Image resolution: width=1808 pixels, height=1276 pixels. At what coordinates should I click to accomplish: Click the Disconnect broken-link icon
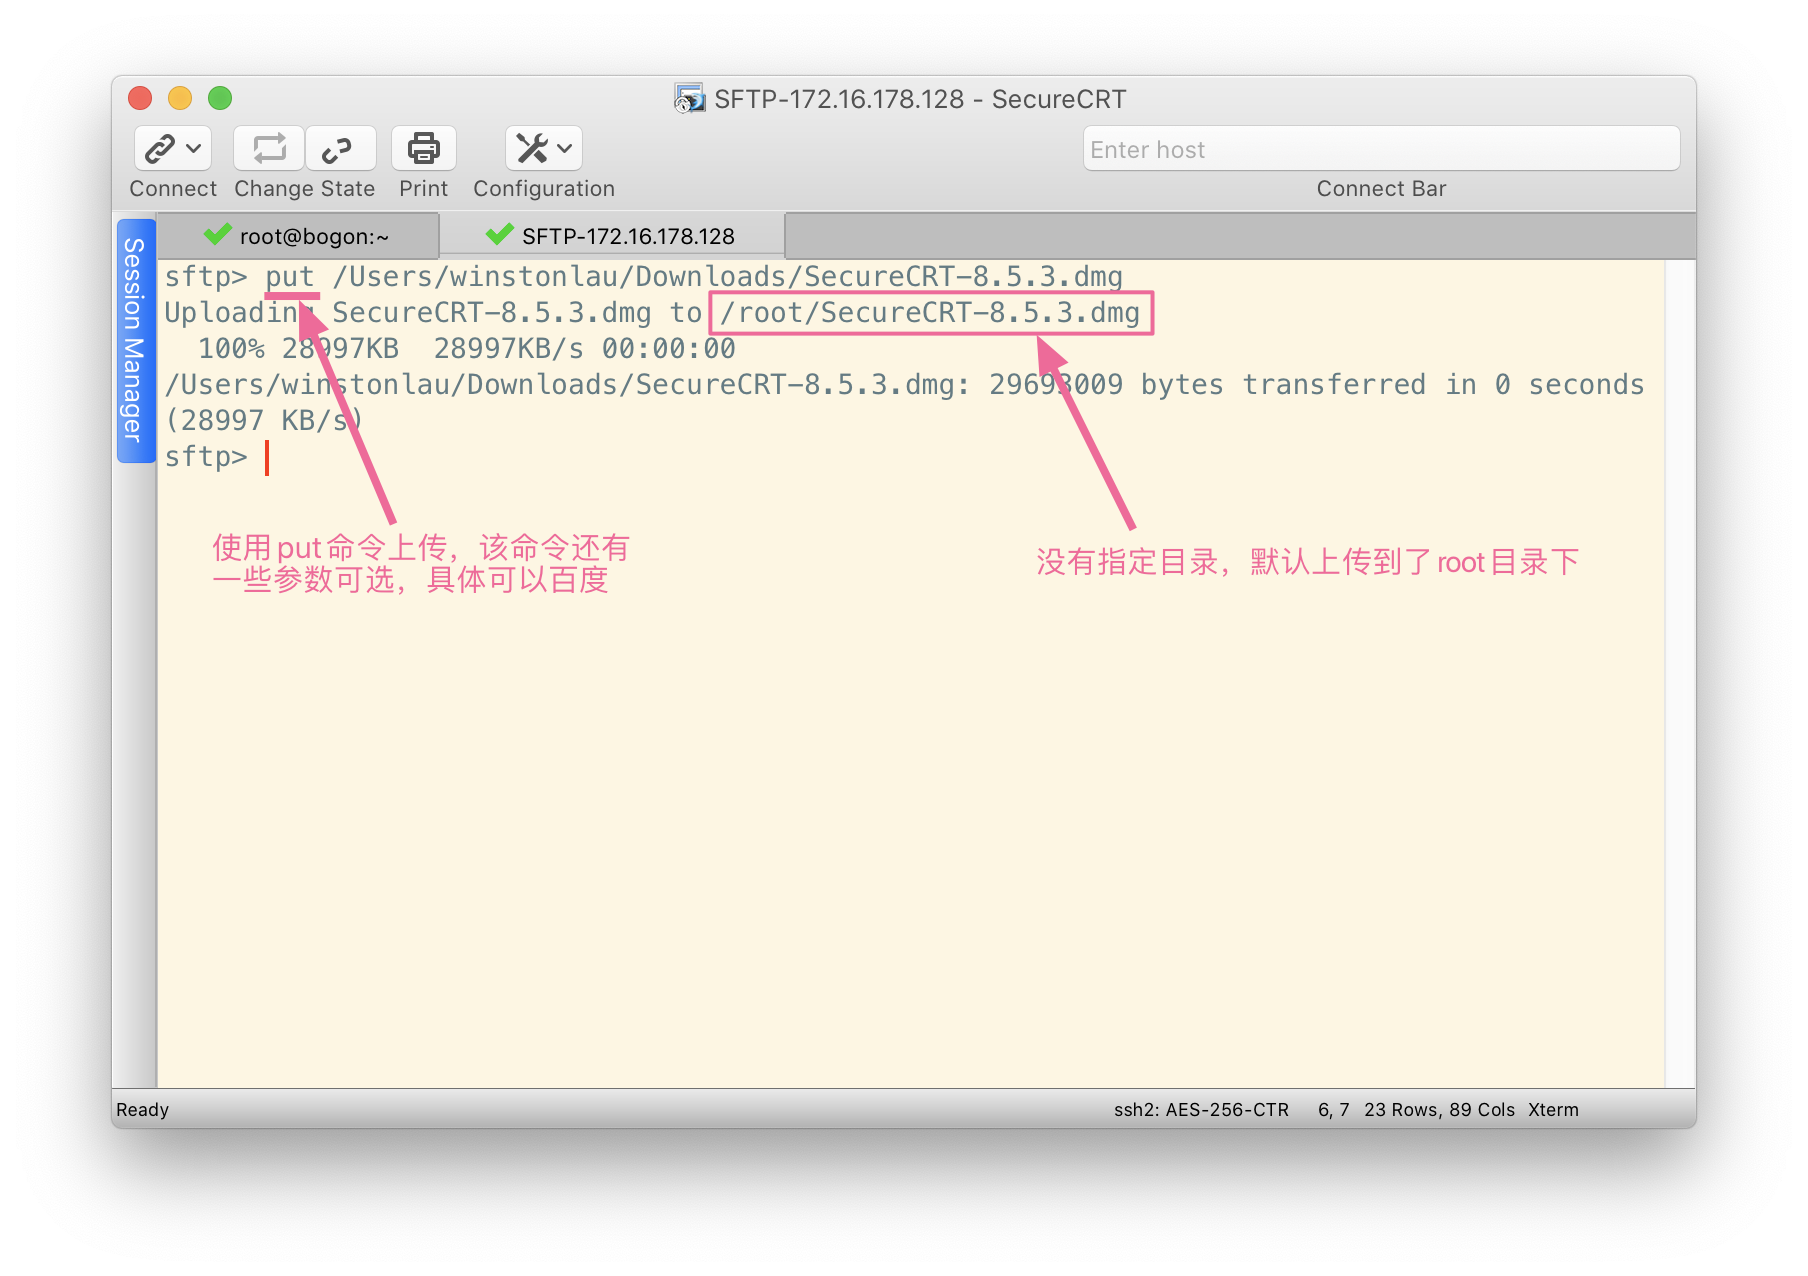(338, 149)
